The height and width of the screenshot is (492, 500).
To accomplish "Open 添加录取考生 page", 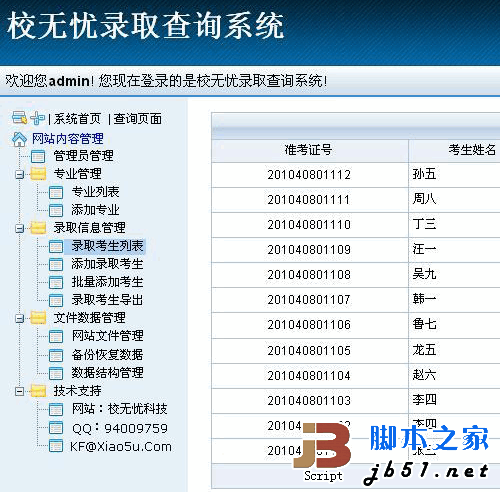I will [107, 264].
